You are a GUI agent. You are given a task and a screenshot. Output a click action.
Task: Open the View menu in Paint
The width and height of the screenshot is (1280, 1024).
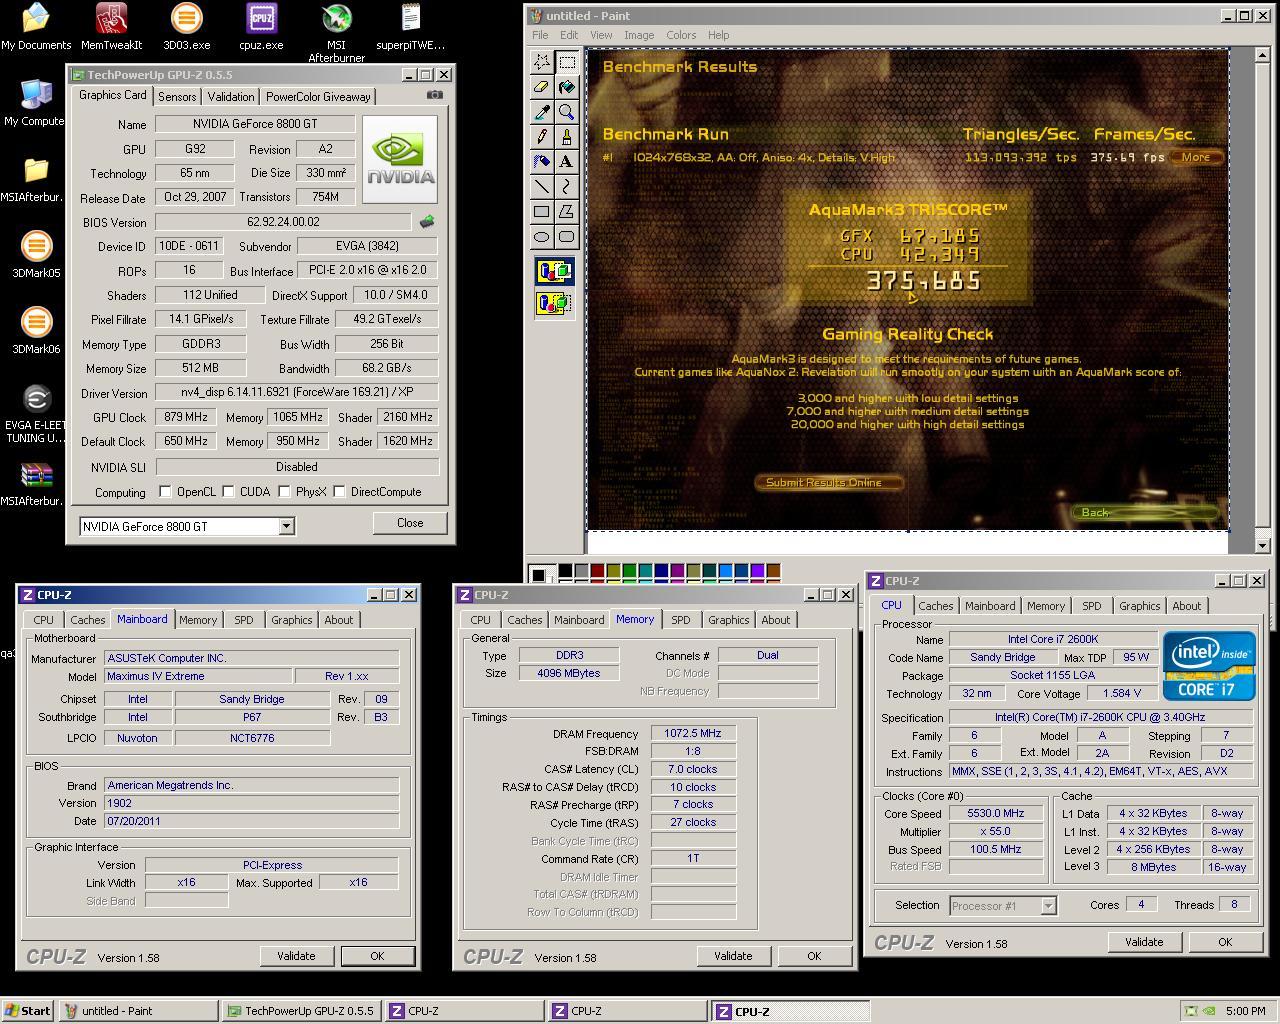[x=601, y=35]
